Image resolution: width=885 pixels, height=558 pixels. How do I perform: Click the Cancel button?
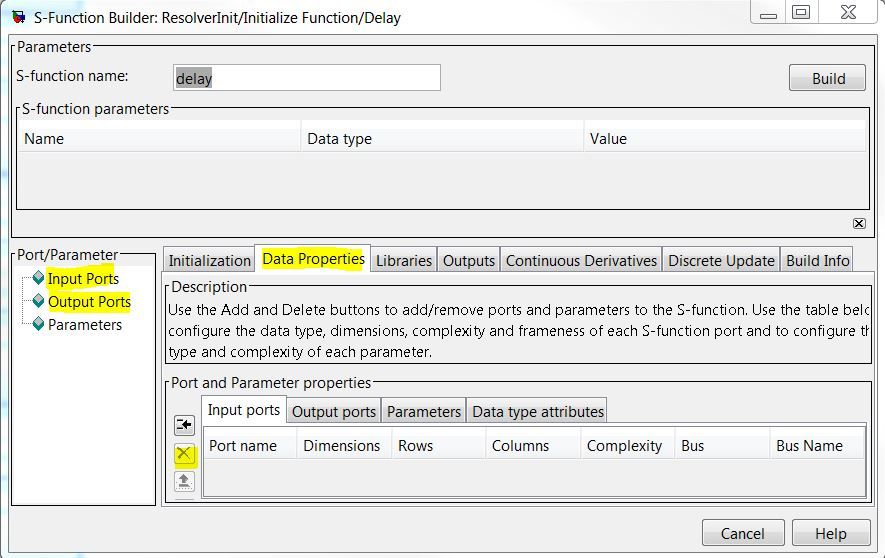click(743, 533)
